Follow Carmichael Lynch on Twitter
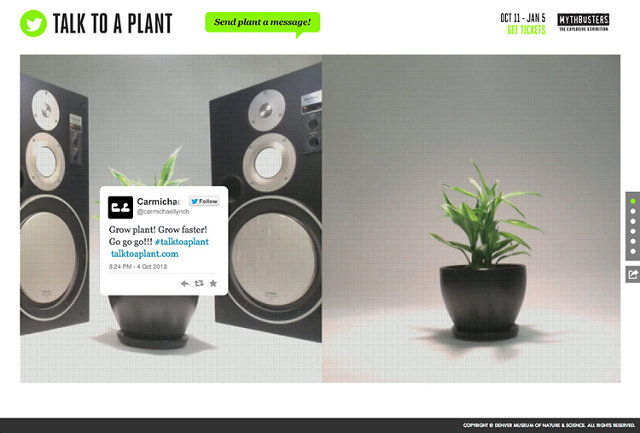640x433 pixels. (x=204, y=201)
